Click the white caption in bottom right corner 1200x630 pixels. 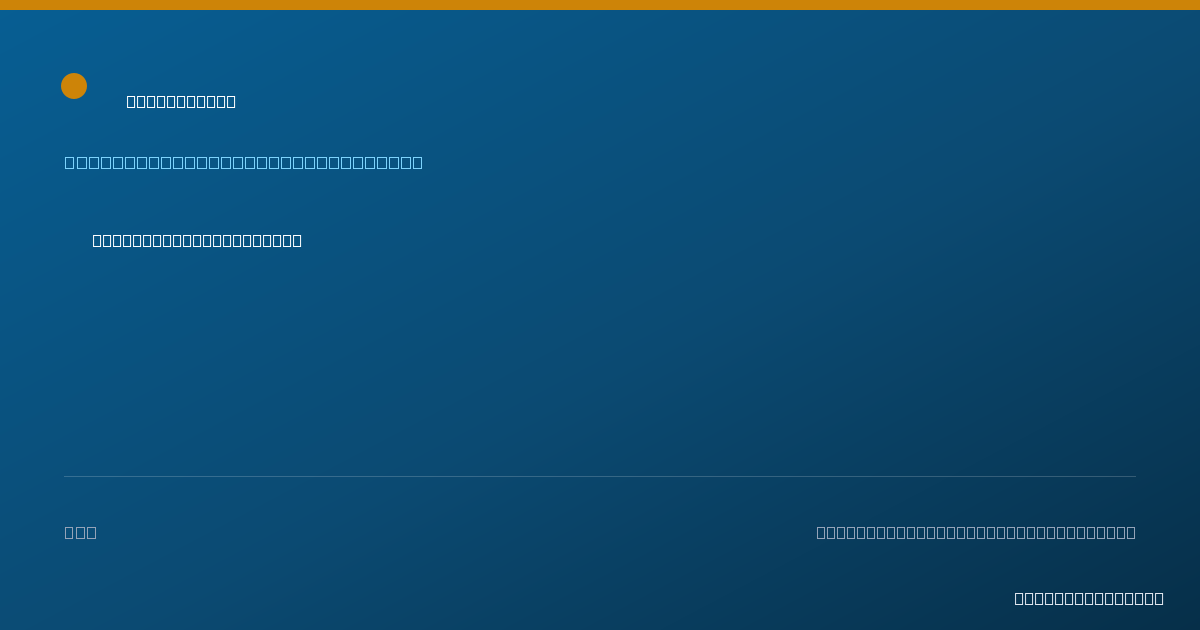[x=1089, y=598]
